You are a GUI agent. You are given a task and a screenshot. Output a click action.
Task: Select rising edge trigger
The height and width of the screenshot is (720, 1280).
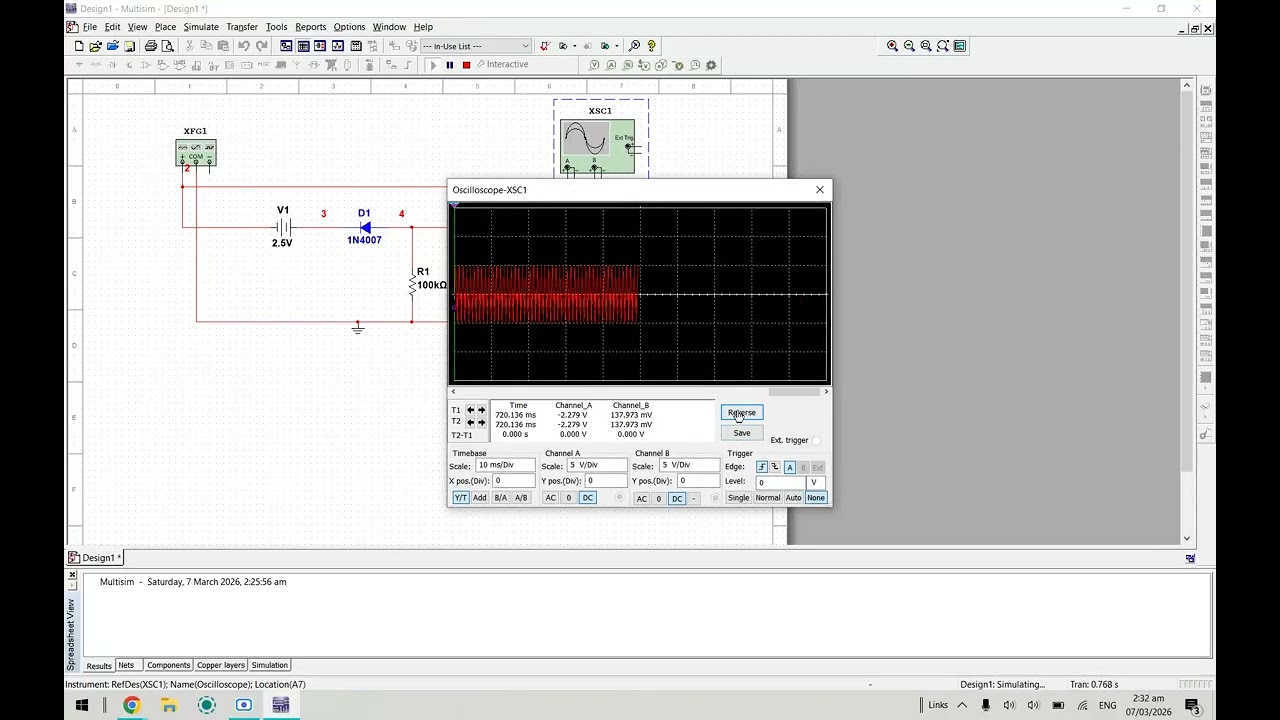[x=762, y=467]
